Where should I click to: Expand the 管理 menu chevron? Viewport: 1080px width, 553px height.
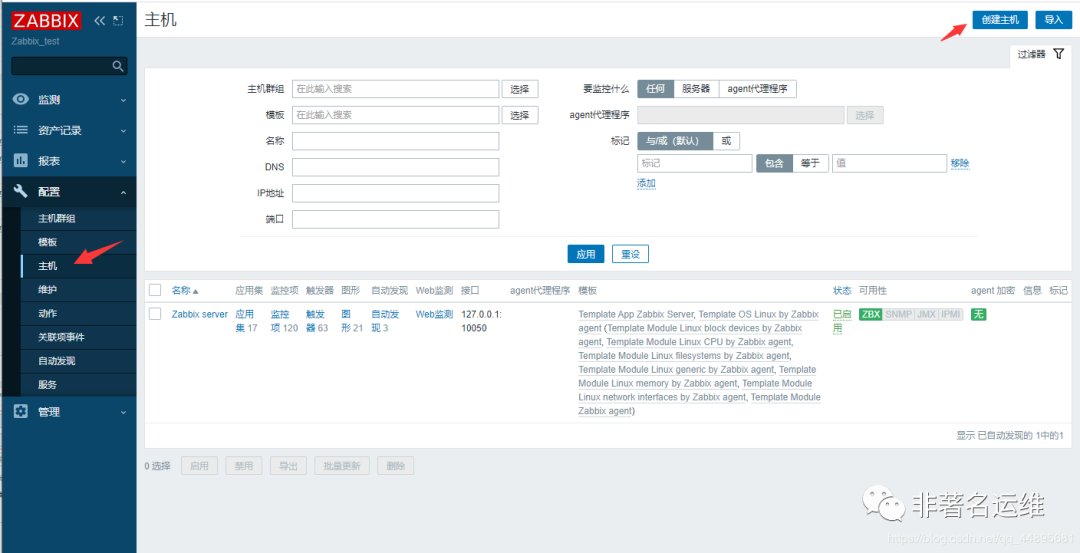pyautogui.click(x=123, y=413)
